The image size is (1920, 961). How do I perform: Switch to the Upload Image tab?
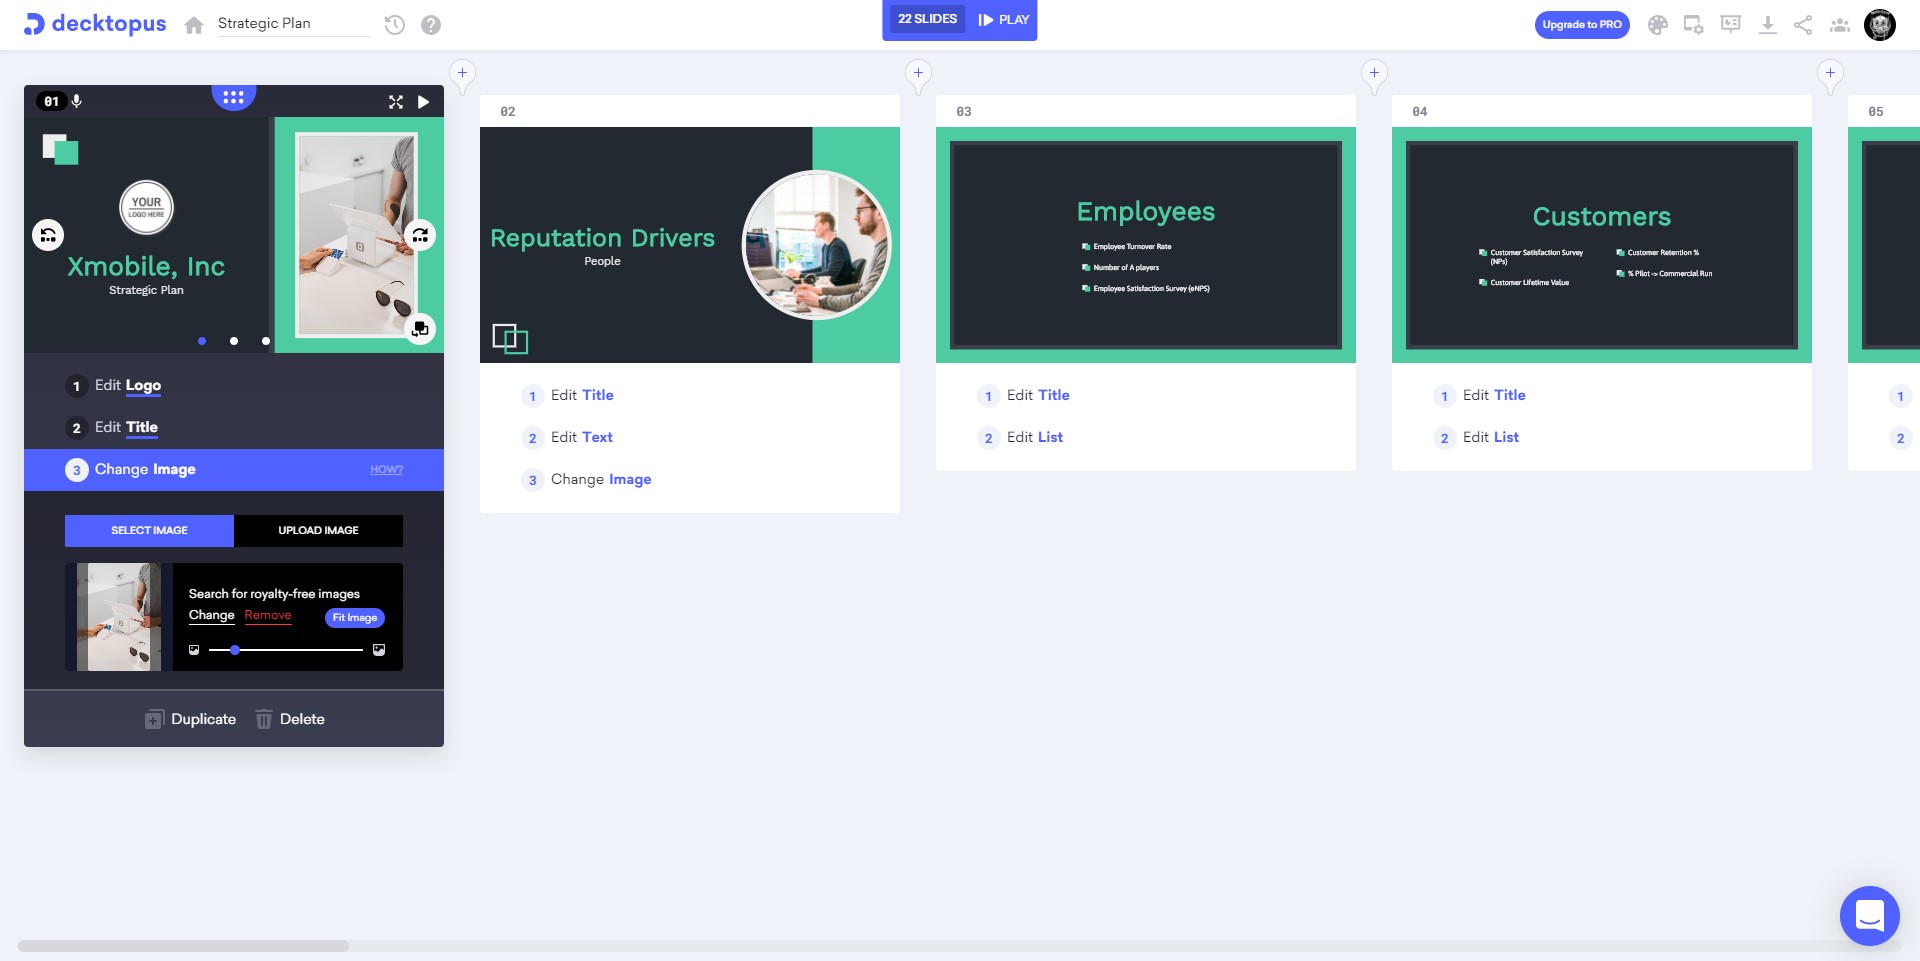click(318, 531)
